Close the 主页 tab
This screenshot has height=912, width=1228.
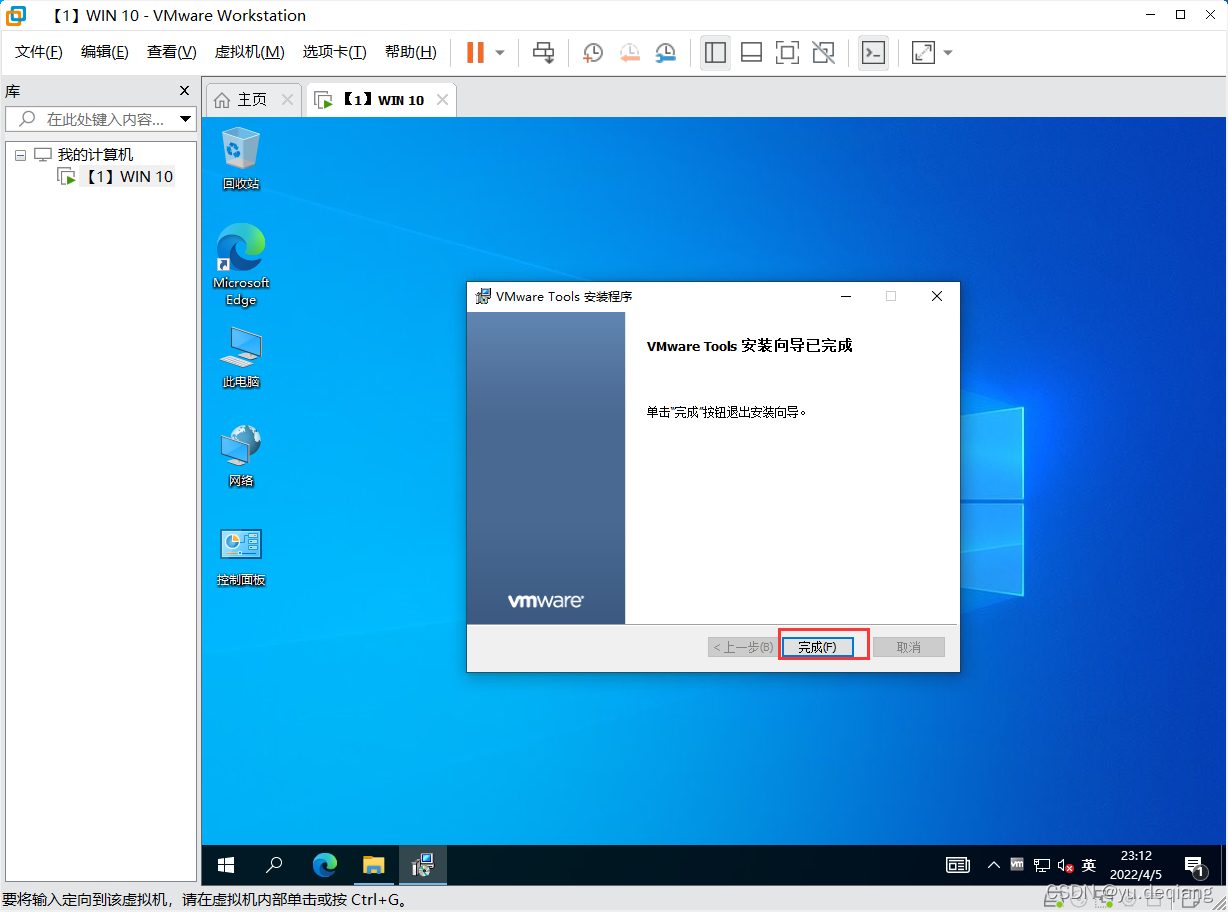tap(287, 100)
